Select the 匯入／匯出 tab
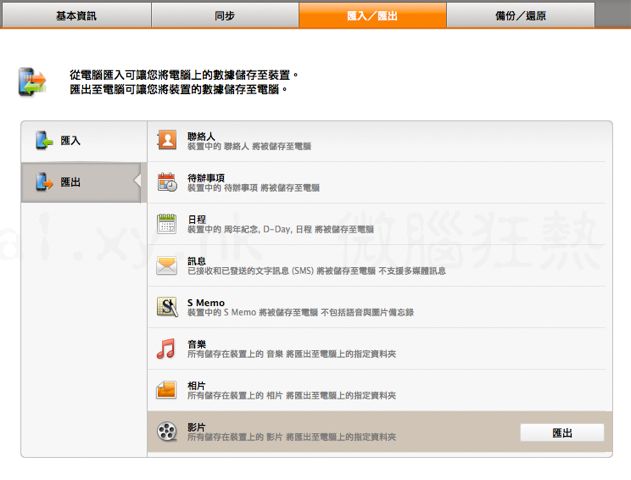 click(x=372, y=15)
